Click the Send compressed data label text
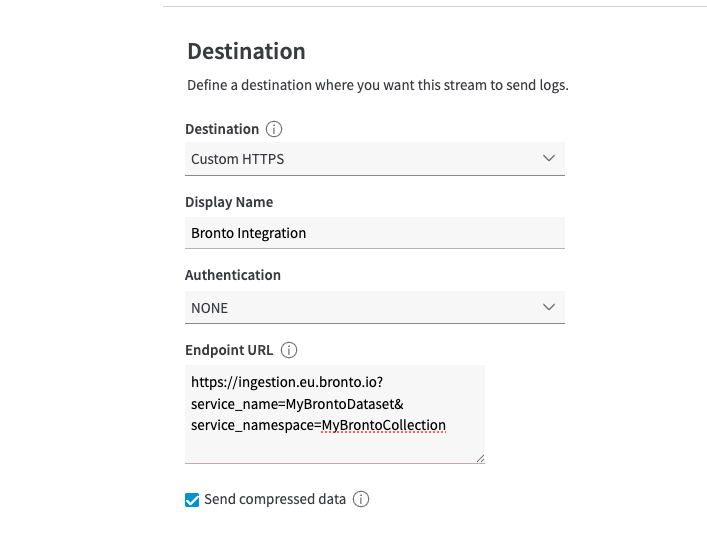Viewport: 707px width, 537px height. [275, 499]
